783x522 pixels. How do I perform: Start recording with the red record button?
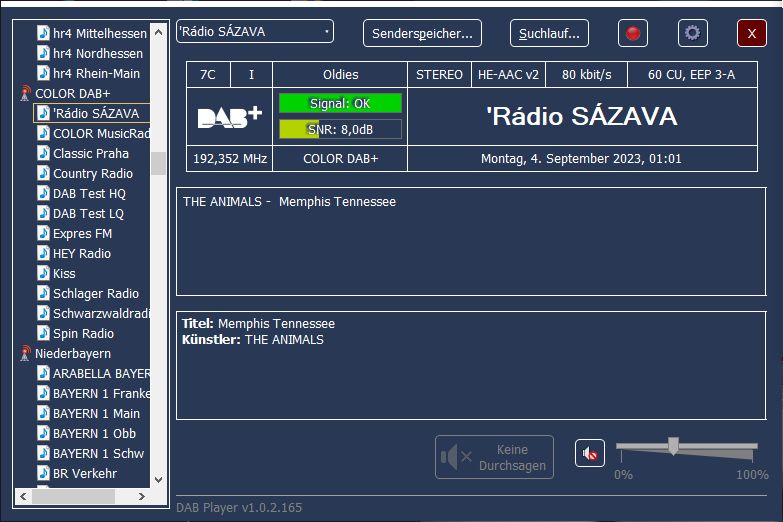pyautogui.click(x=633, y=33)
